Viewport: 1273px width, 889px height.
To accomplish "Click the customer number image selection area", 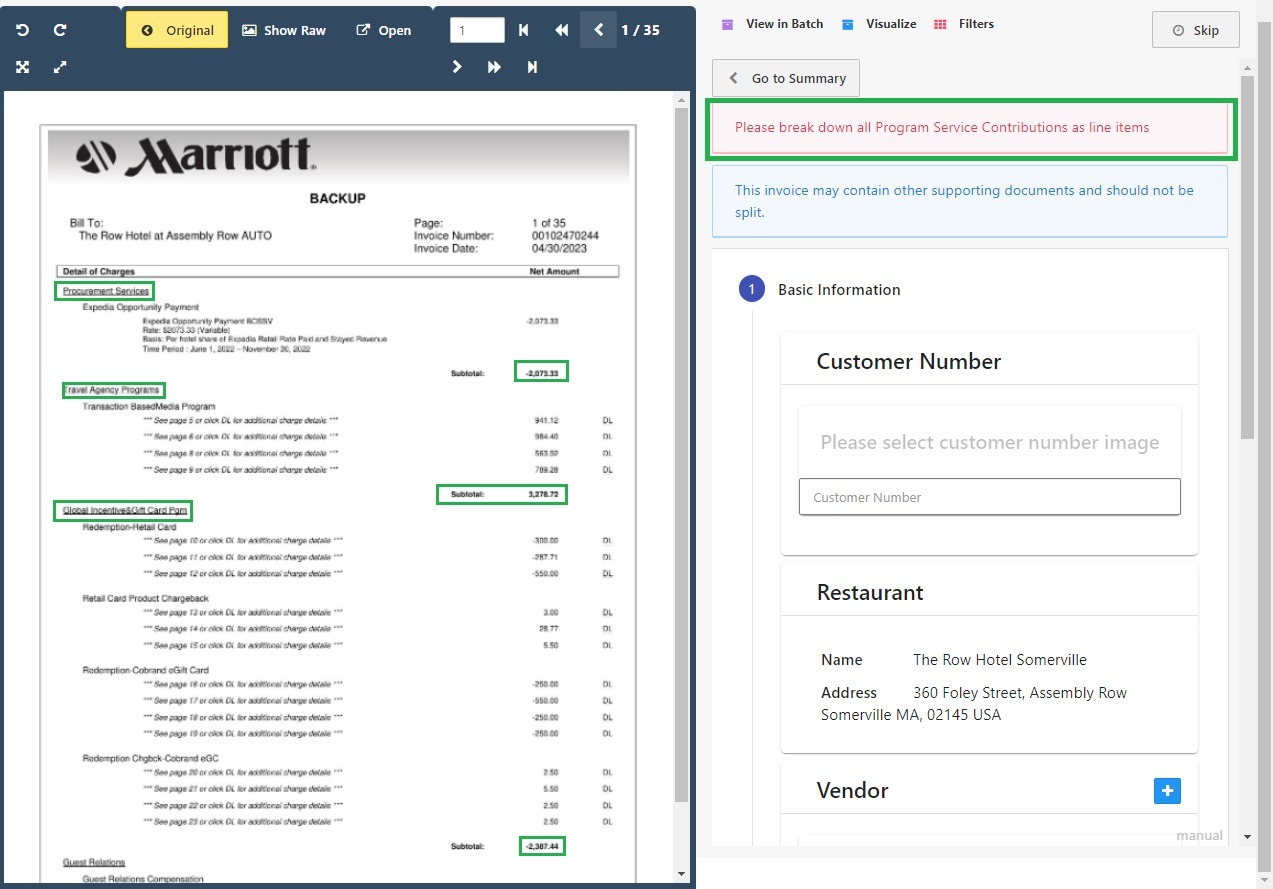I will tap(990, 442).
